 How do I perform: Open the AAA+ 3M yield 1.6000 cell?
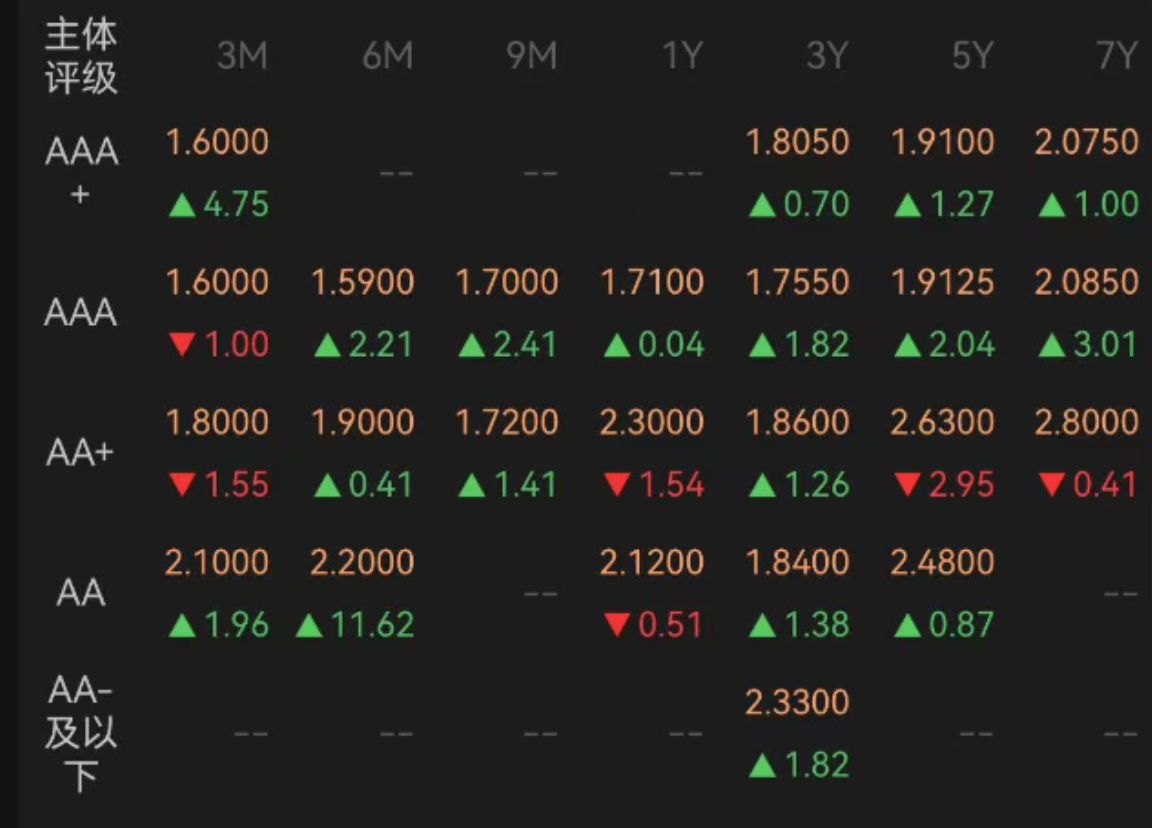tap(217, 142)
